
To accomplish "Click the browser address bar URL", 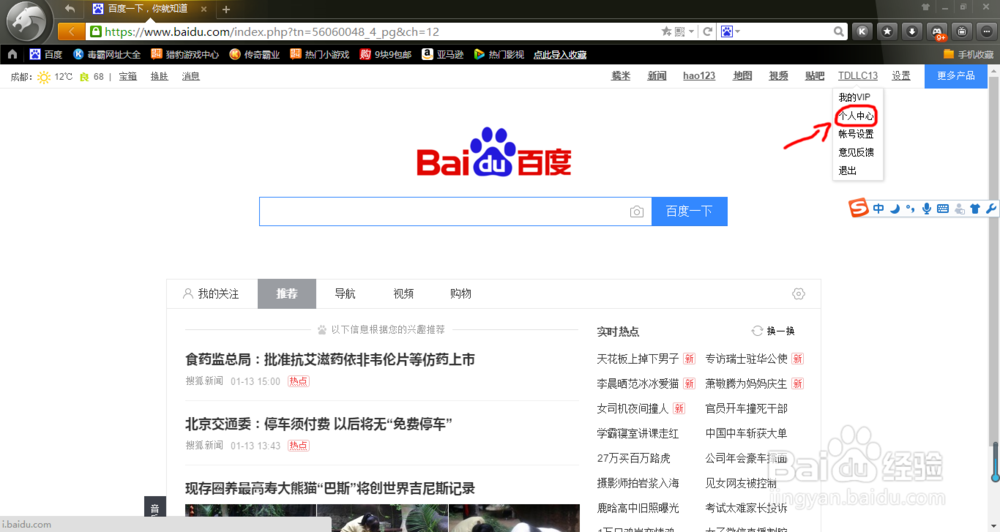I will [272, 31].
